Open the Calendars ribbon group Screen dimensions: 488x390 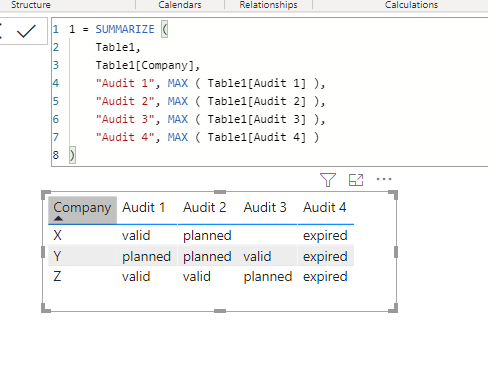[180, 5]
